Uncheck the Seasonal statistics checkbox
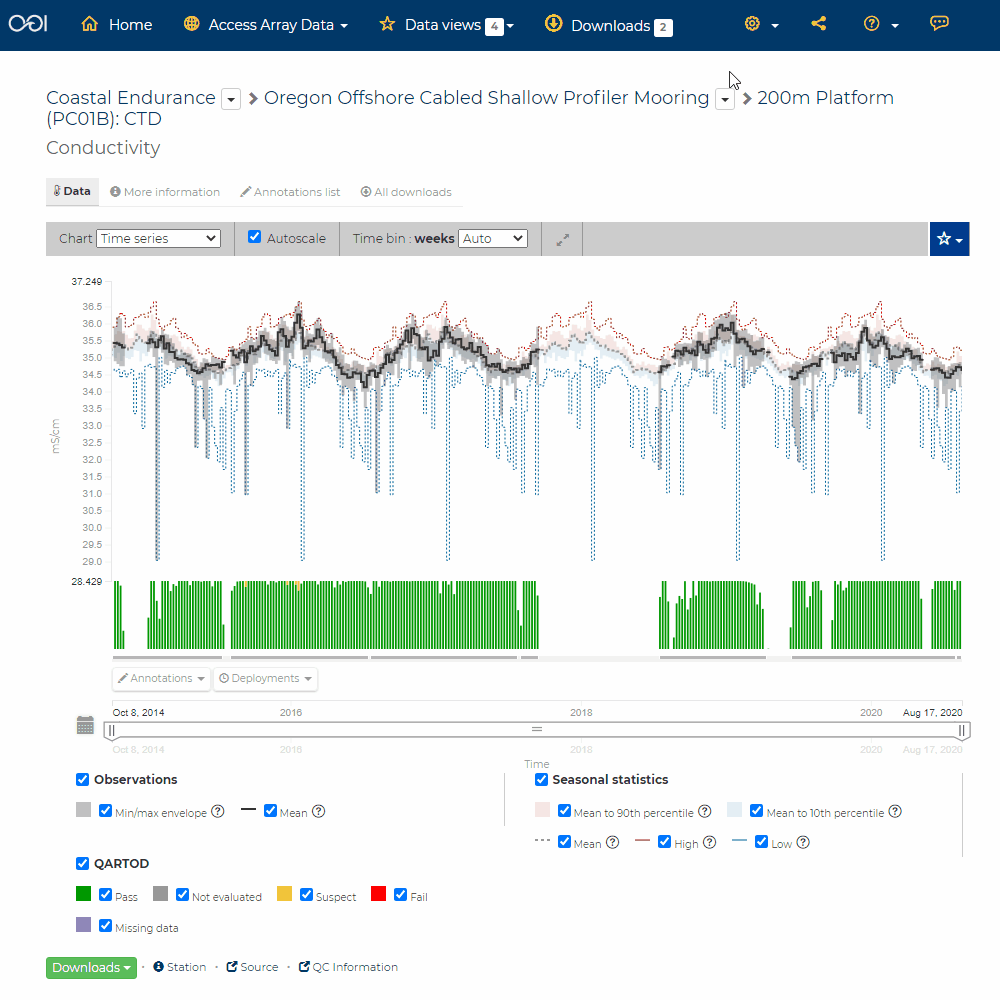Screen dimensions: 1000x1000 coord(541,779)
